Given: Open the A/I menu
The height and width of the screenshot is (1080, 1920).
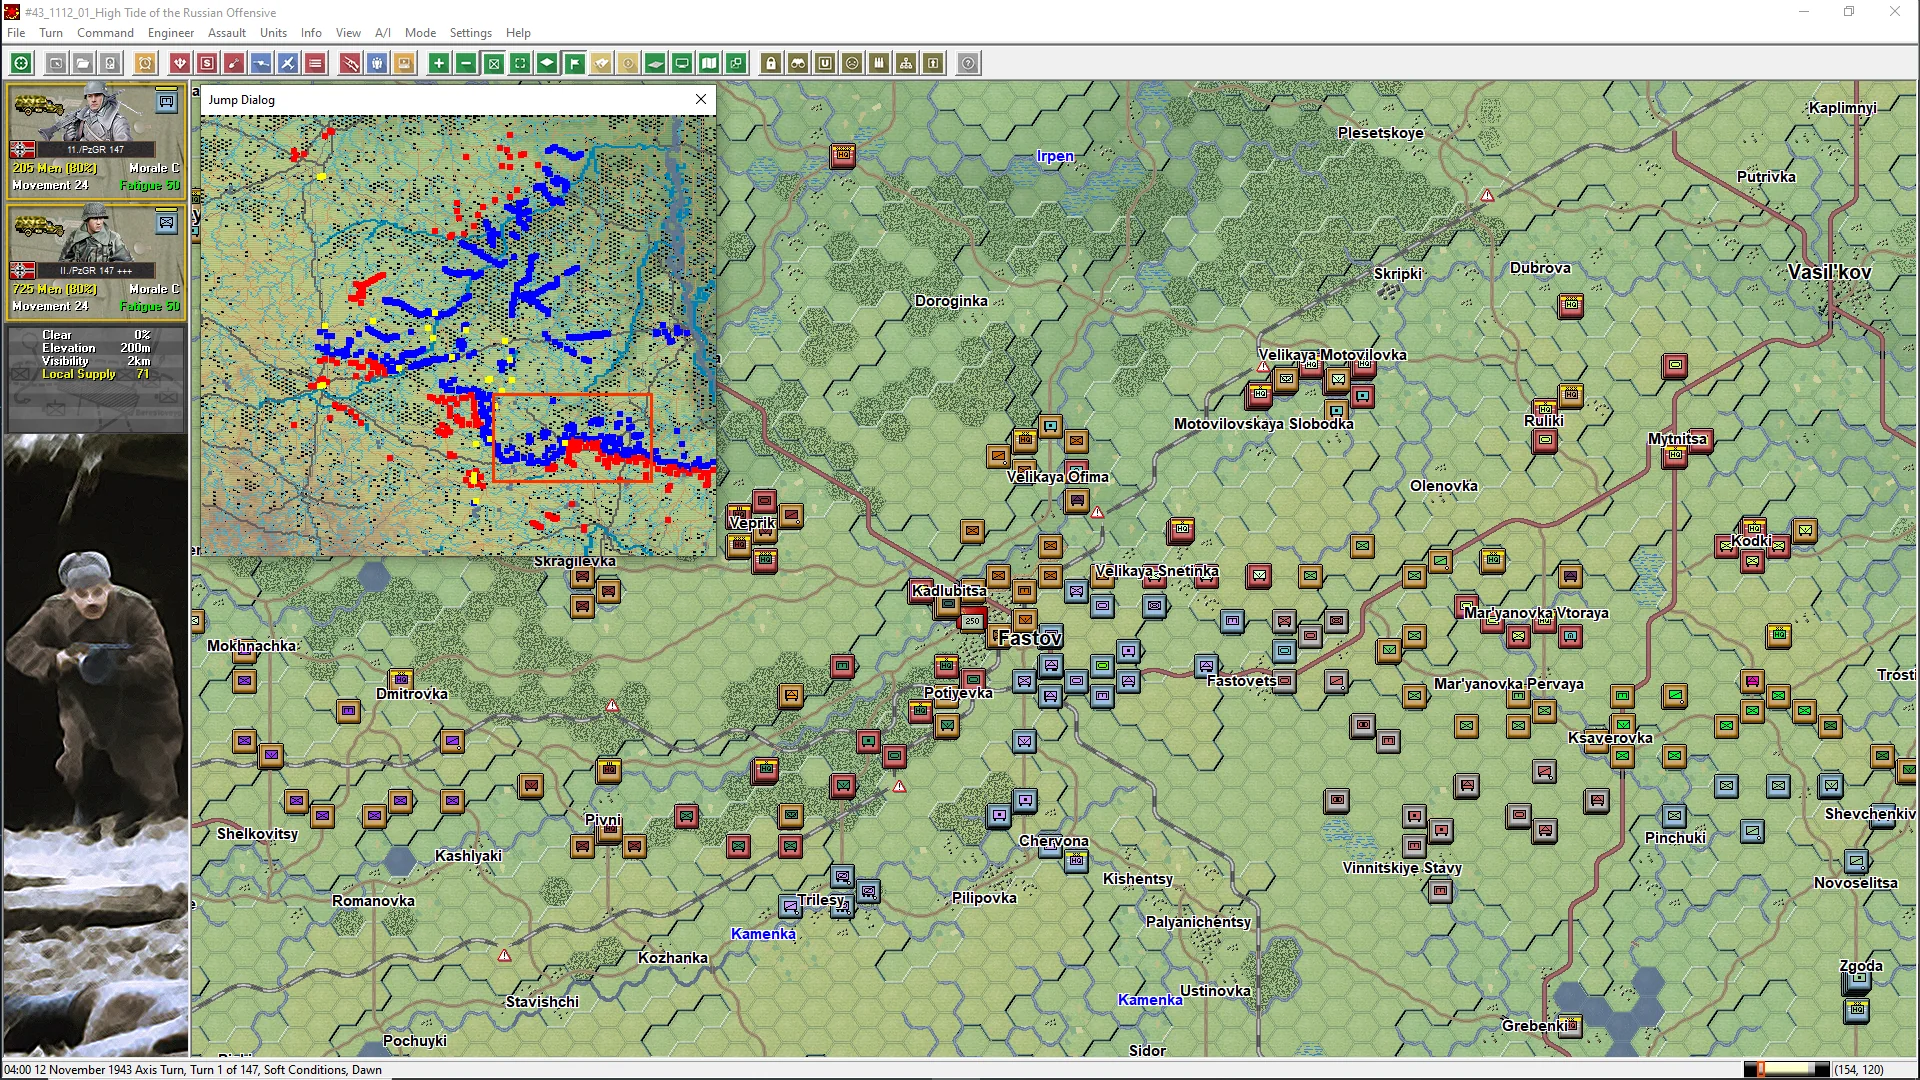Looking at the screenshot, I should tap(383, 33).
